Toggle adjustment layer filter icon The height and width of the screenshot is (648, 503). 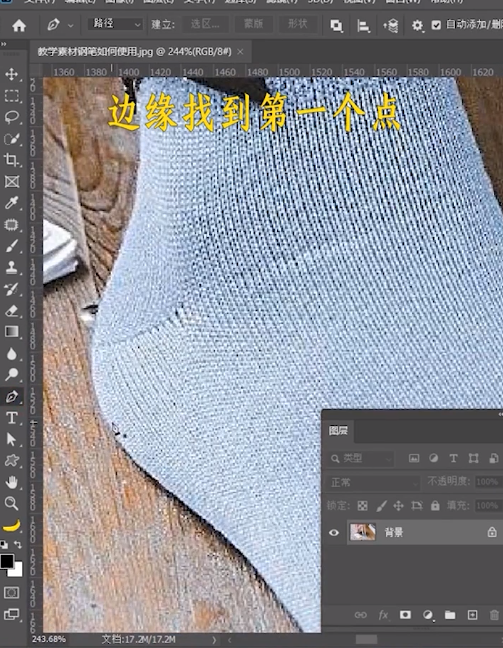[434, 458]
